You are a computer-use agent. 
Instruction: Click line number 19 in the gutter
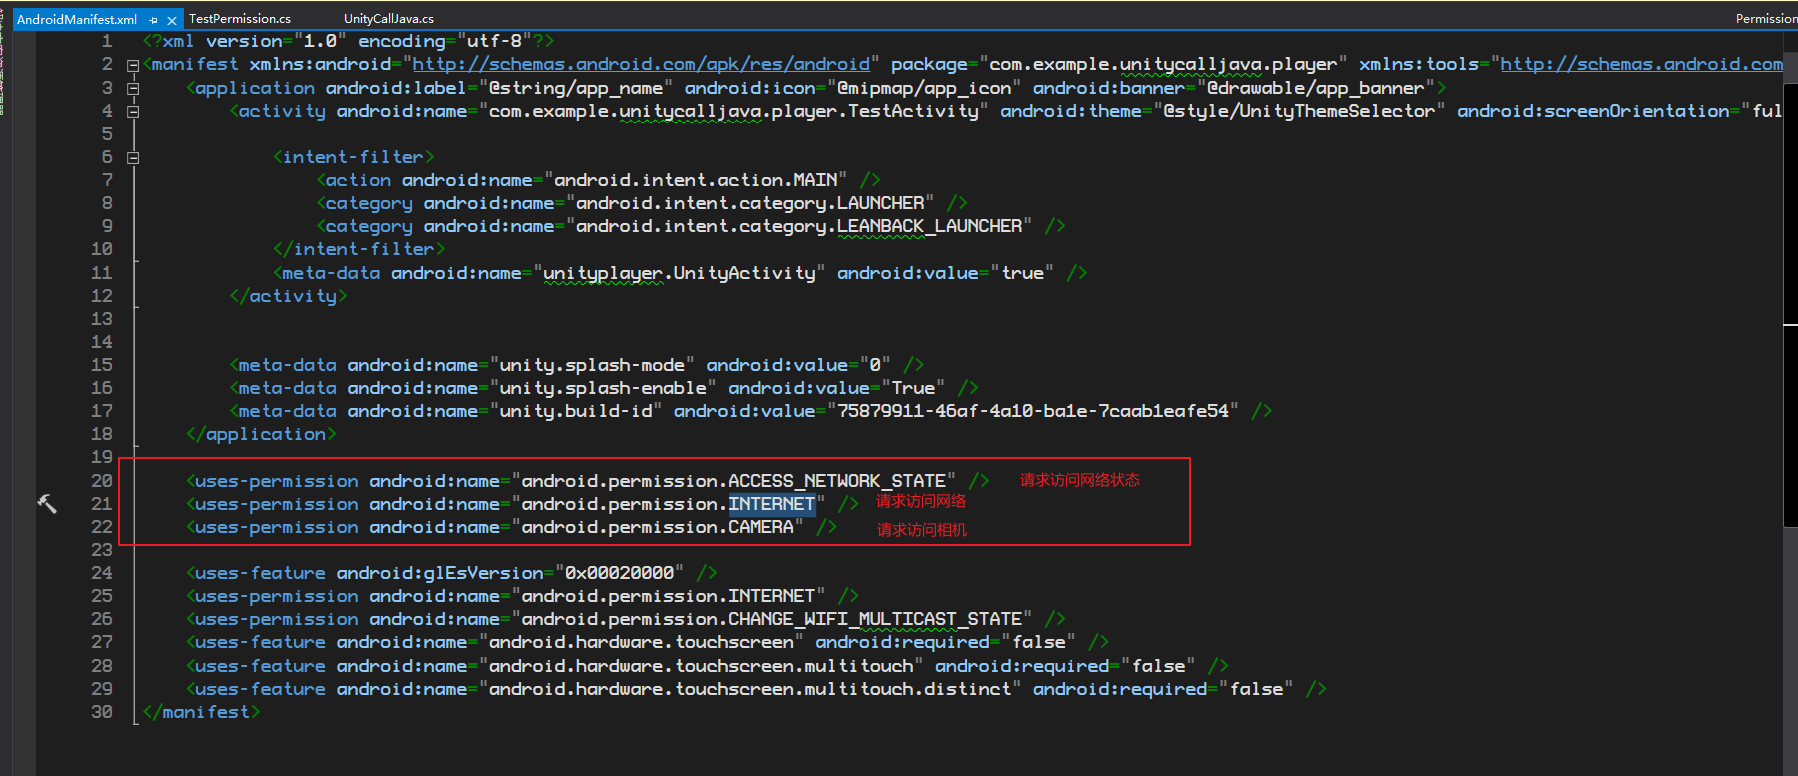(x=101, y=457)
